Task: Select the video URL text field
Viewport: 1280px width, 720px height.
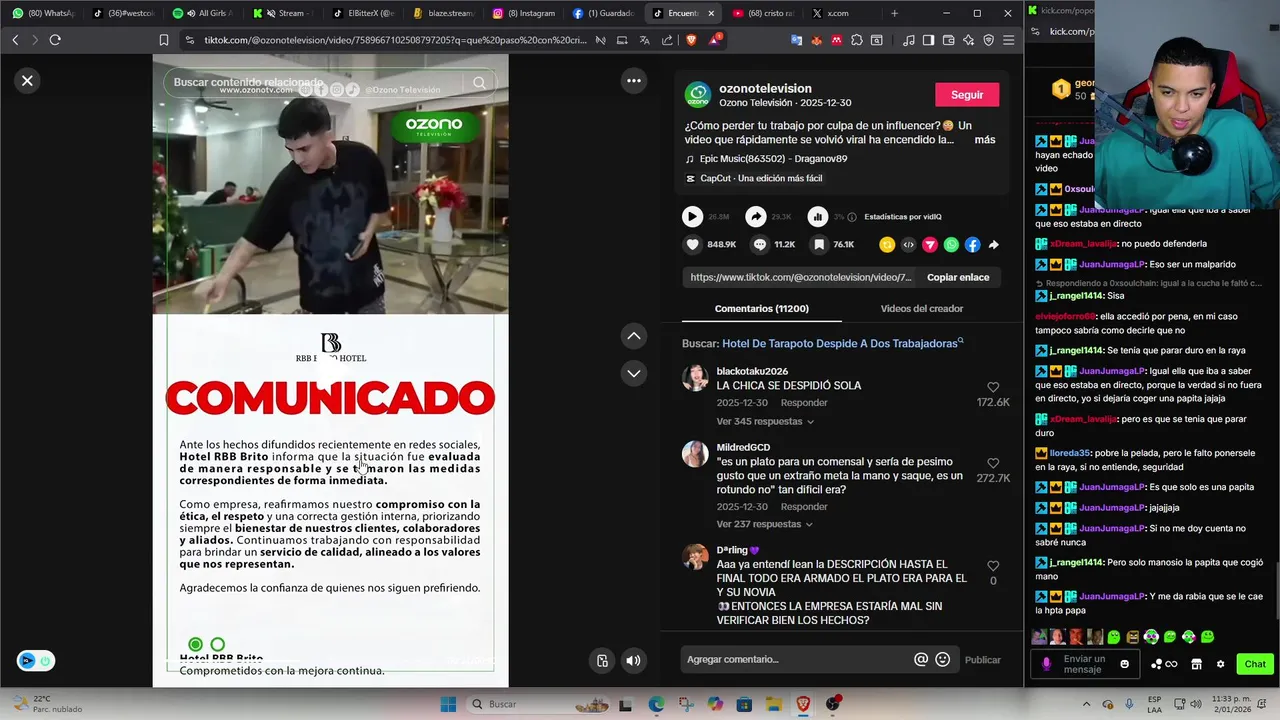Action: [x=801, y=277]
